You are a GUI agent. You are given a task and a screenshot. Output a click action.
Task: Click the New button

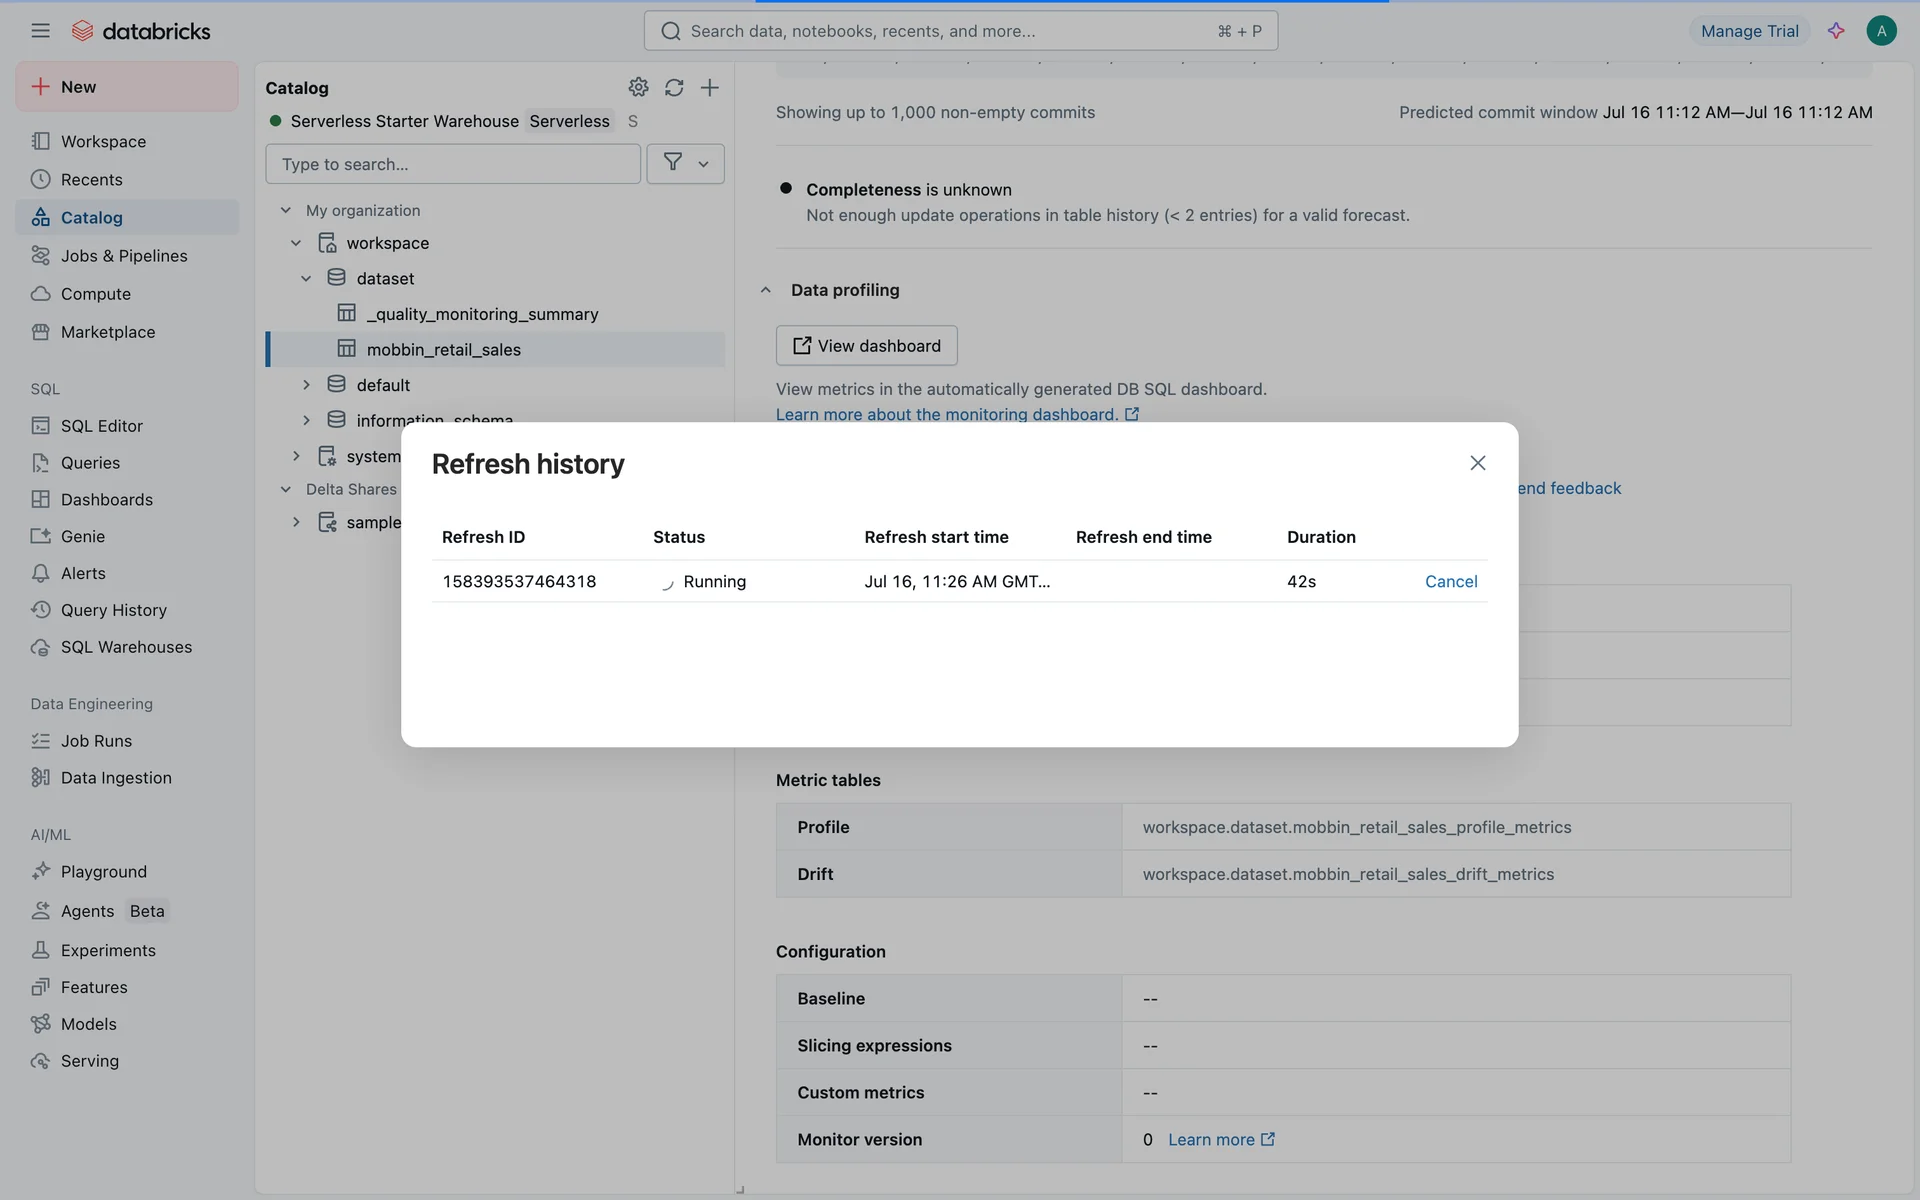click(127, 87)
